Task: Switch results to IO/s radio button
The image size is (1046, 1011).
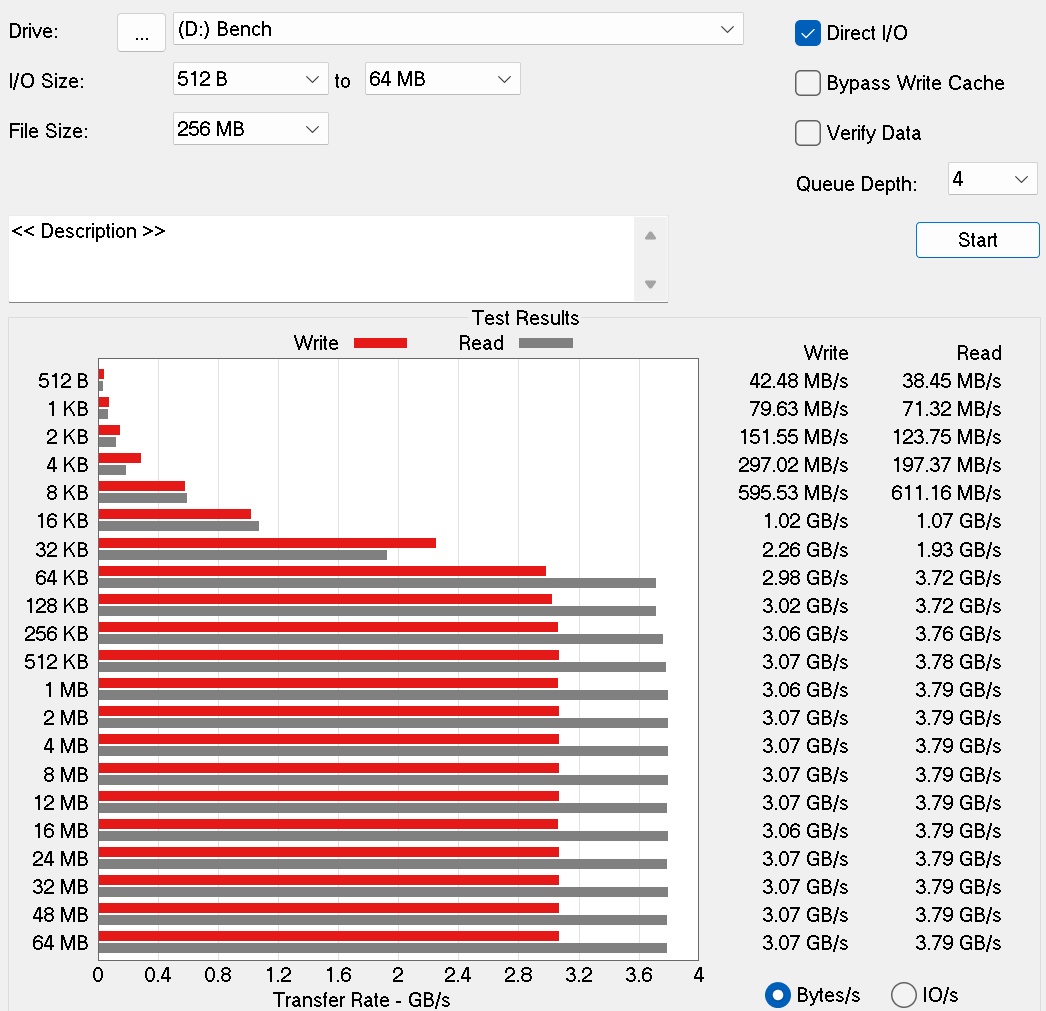Action: (x=903, y=995)
